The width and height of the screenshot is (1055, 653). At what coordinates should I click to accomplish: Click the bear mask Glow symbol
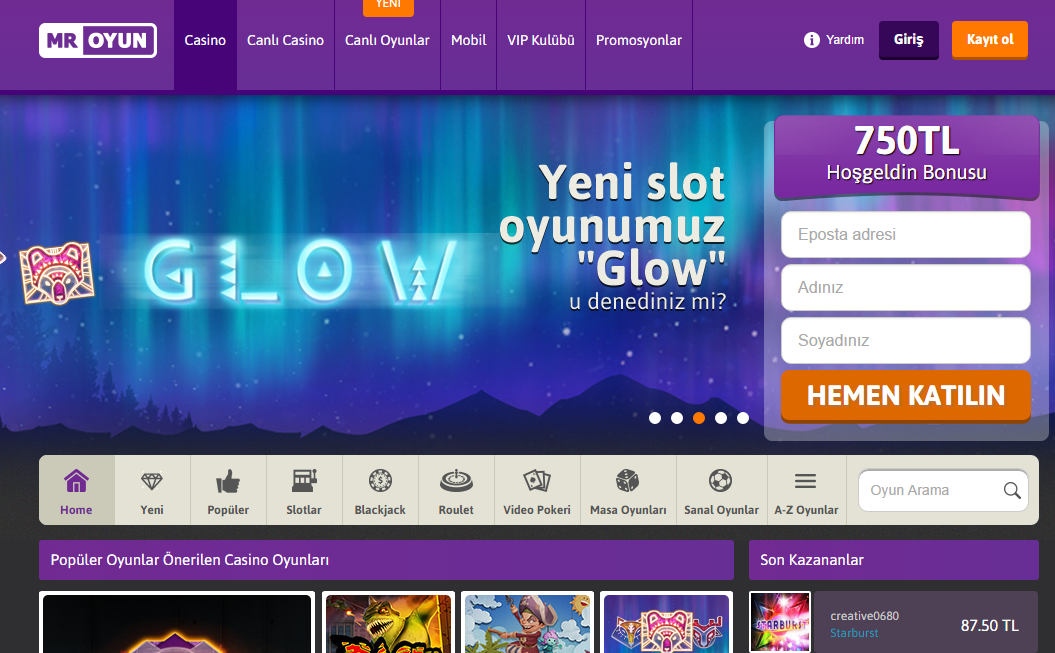(57, 272)
